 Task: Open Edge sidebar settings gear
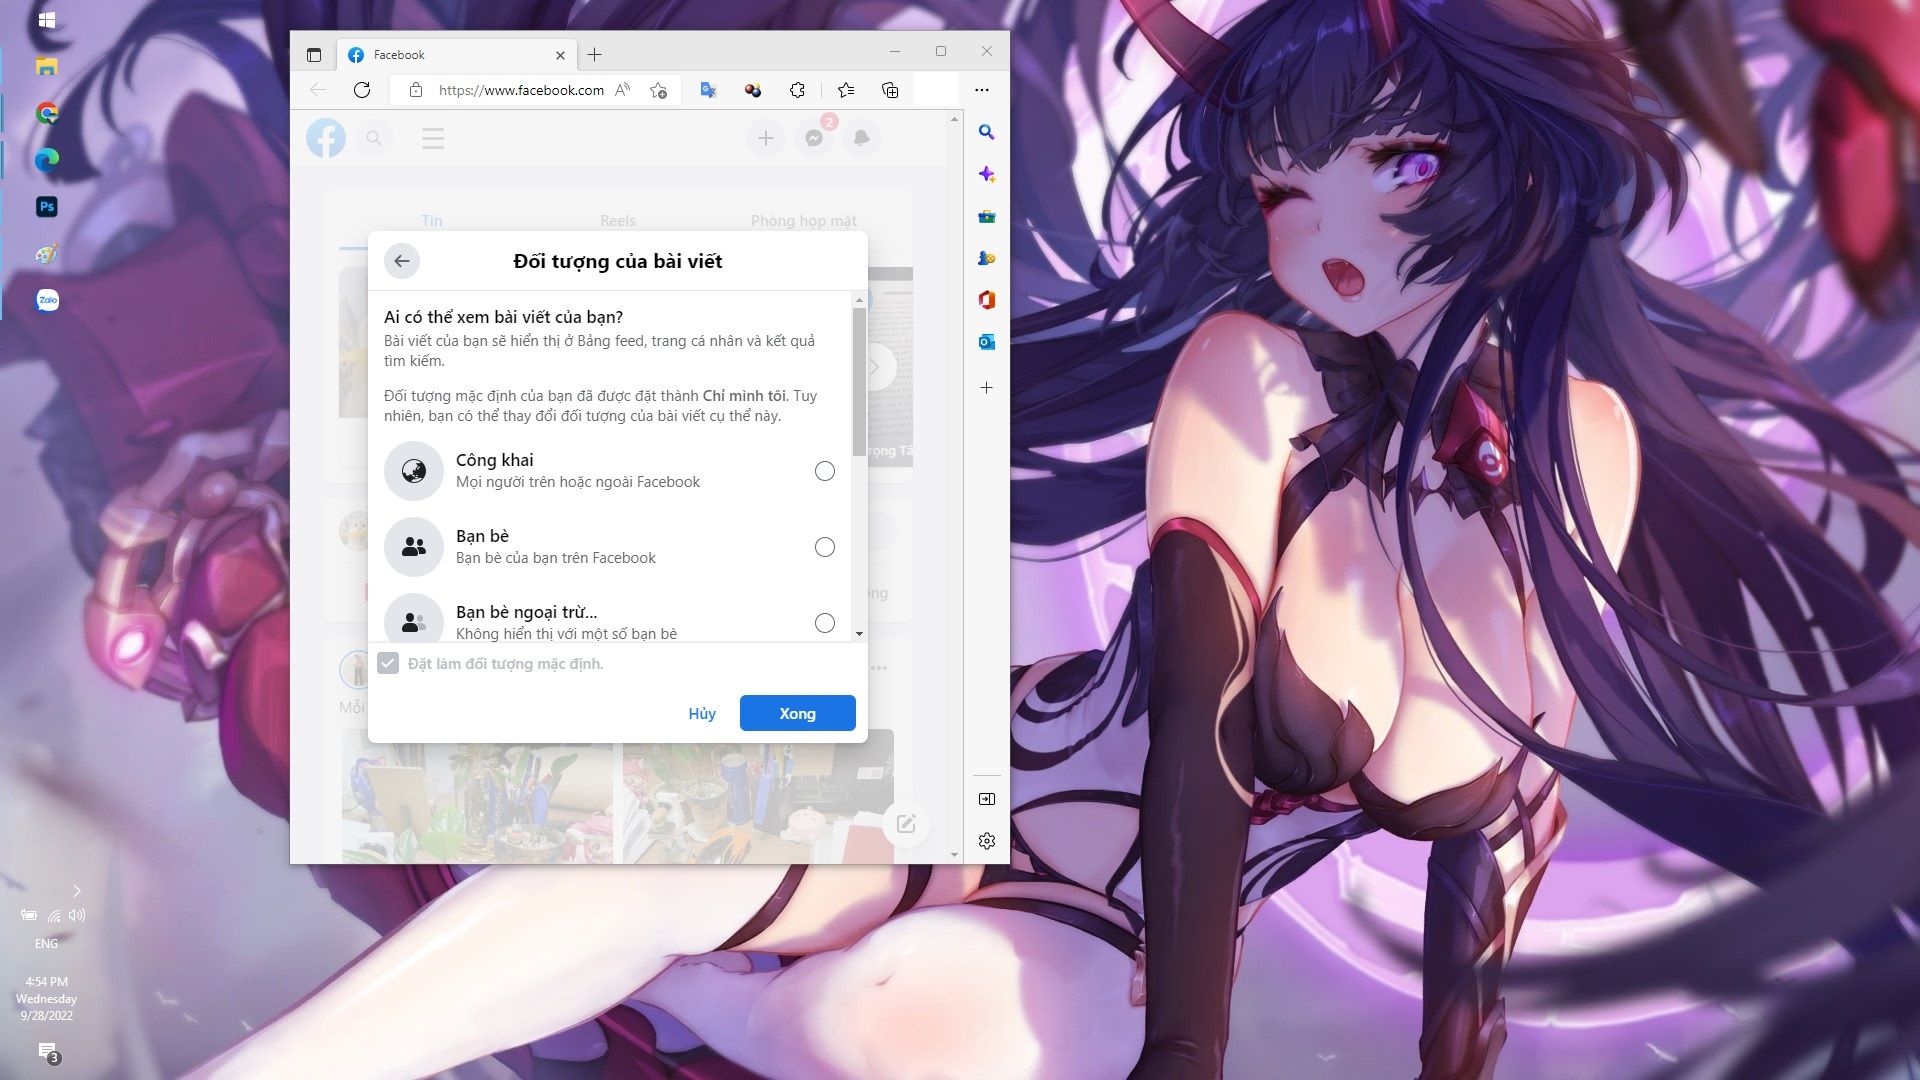coord(987,841)
